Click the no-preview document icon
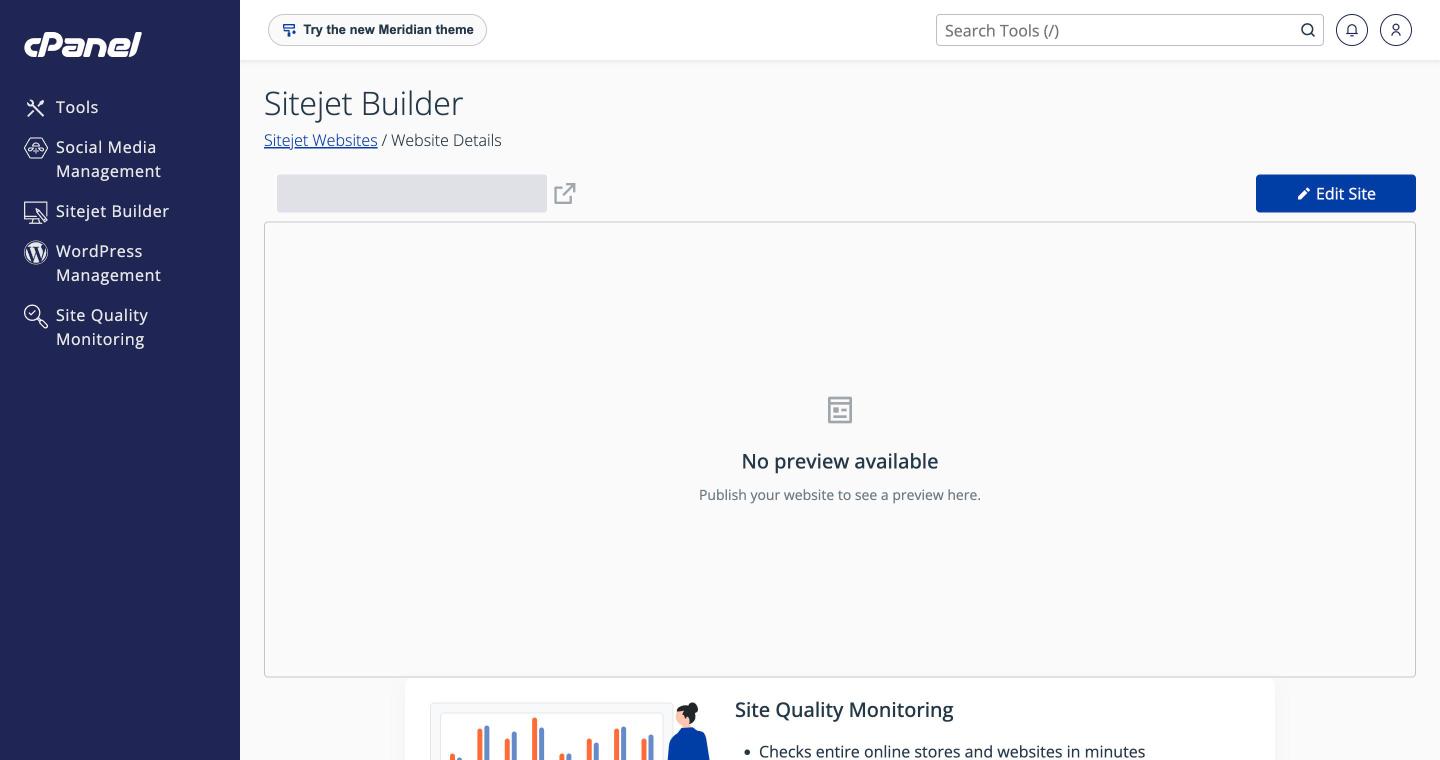Image resolution: width=1440 pixels, height=760 pixels. pos(840,410)
